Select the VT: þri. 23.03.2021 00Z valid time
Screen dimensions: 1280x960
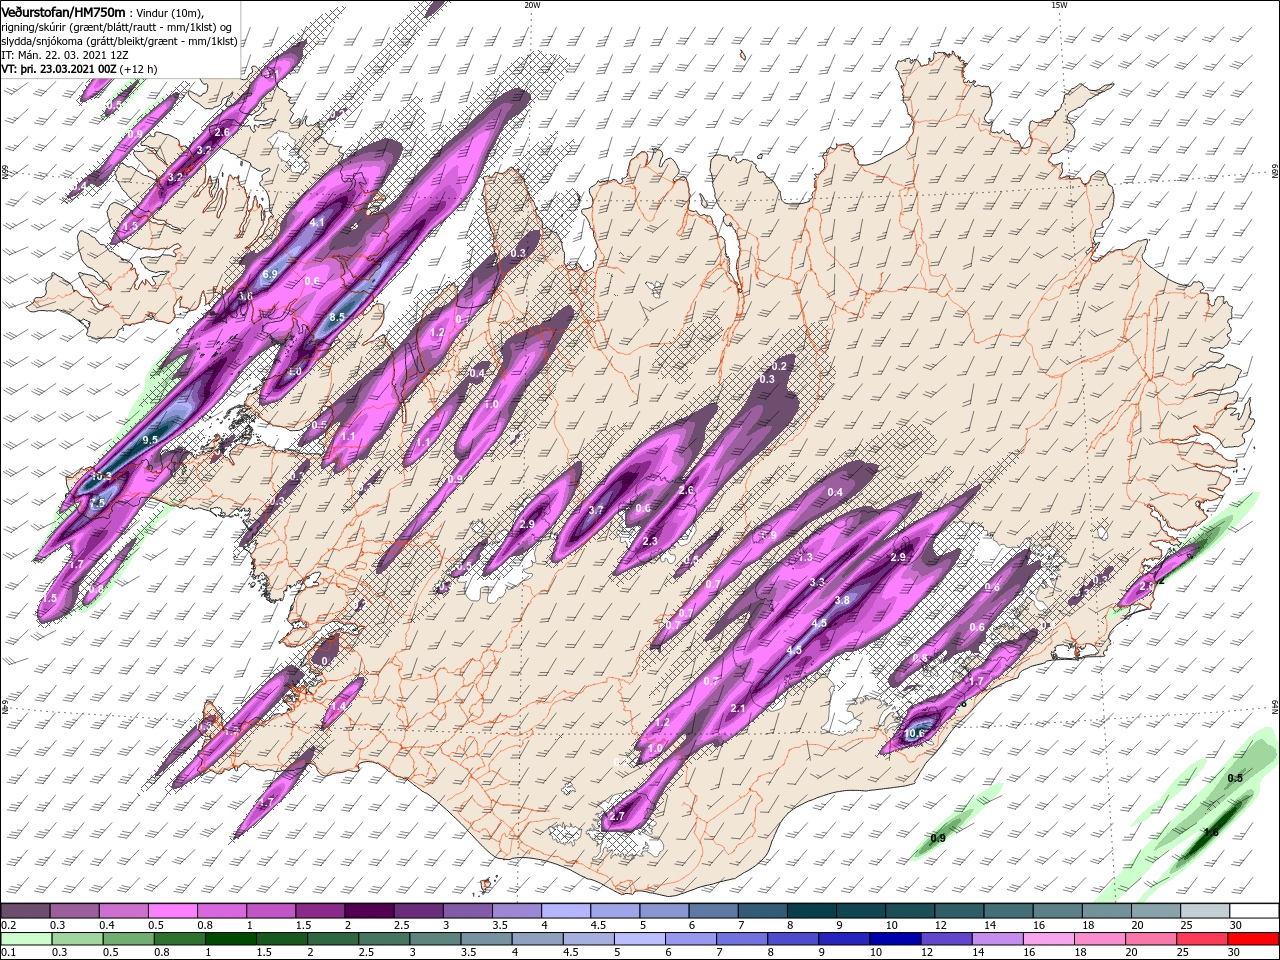(59, 69)
